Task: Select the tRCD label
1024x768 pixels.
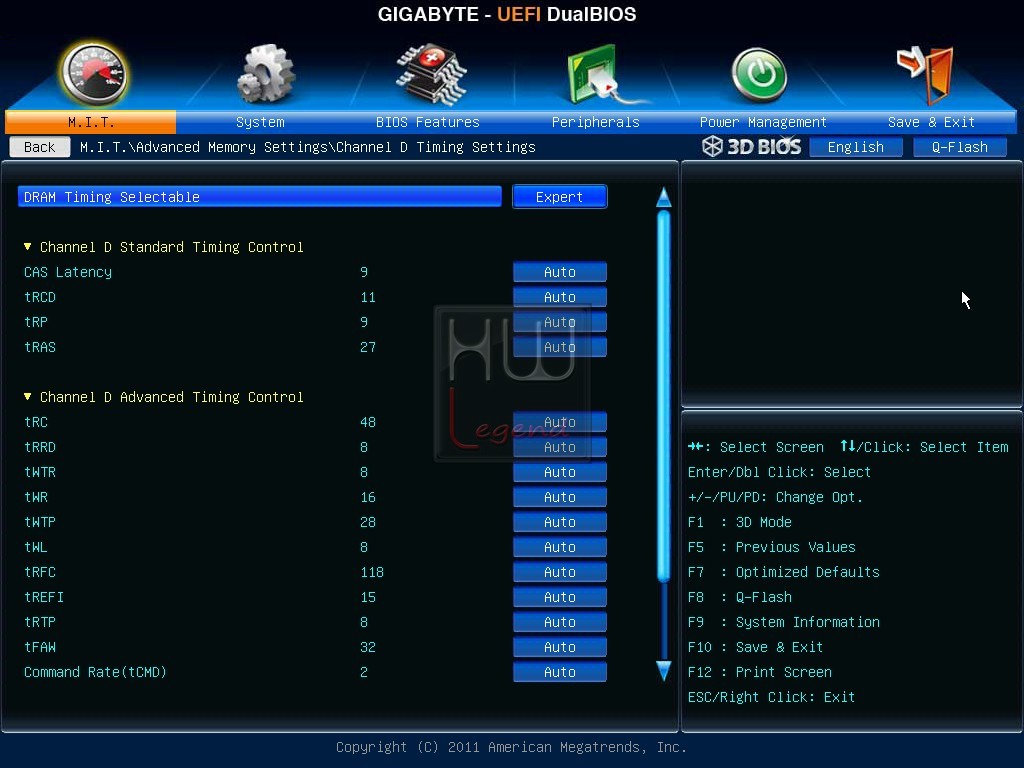Action: click(x=40, y=297)
